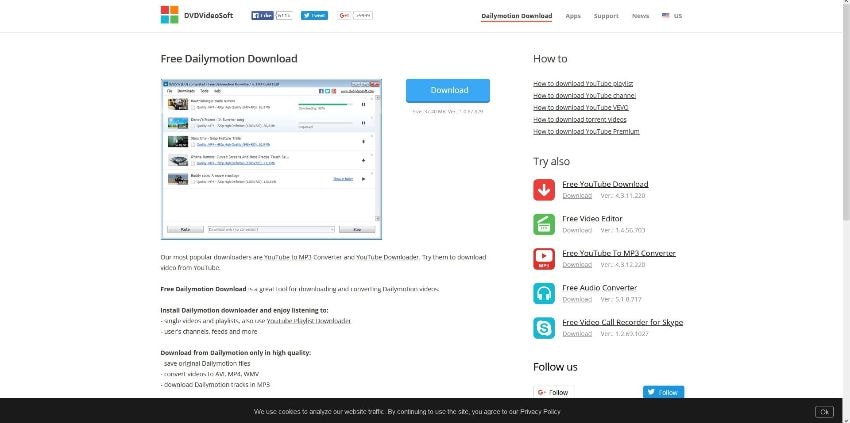The image size is (850, 423).
Task: Open the Dailymotion Download tab
Action: click(x=517, y=16)
